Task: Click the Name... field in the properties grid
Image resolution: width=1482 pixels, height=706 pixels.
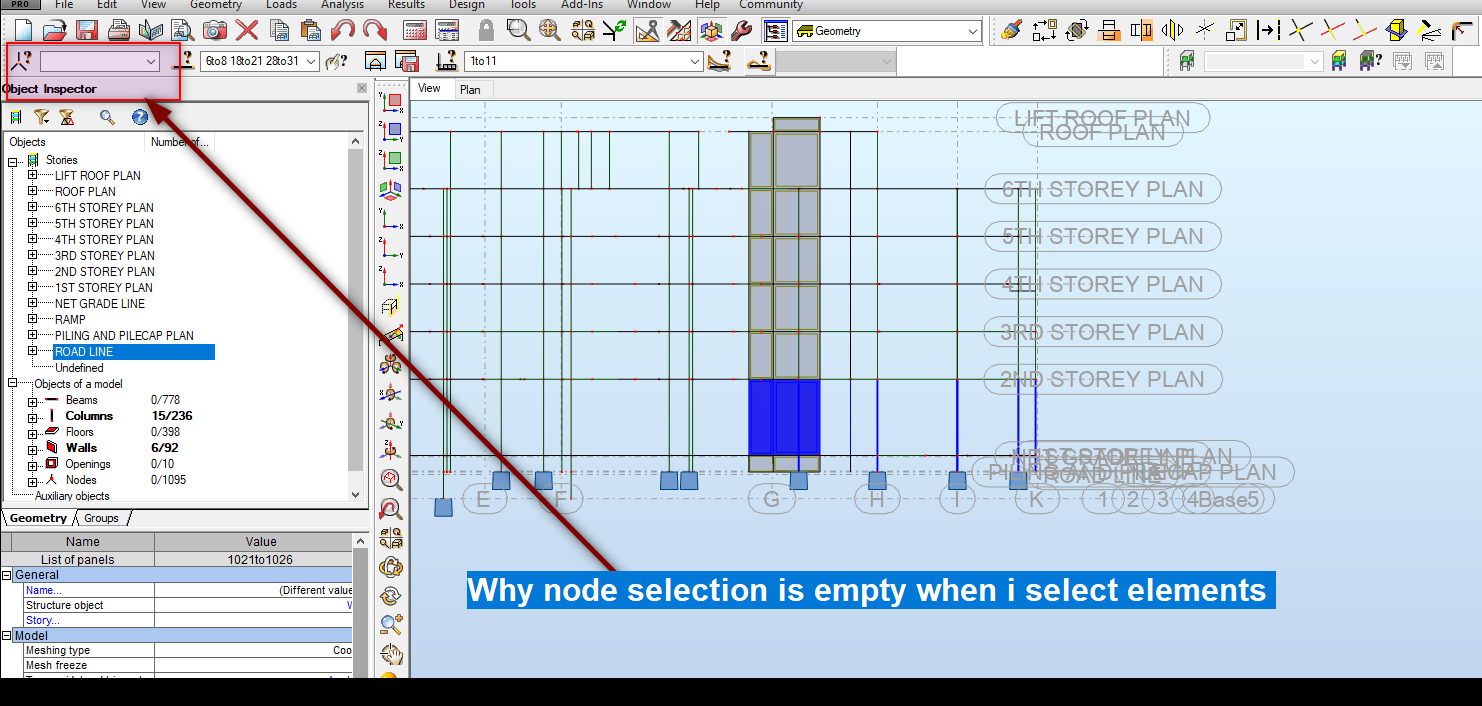Action: [43, 589]
